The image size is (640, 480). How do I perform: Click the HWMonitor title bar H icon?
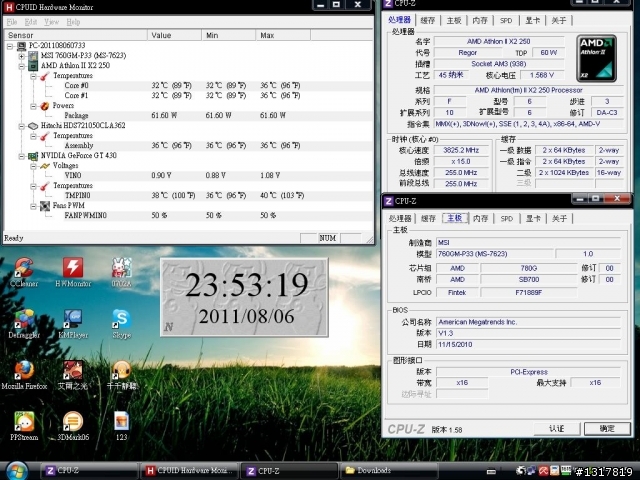[9, 7]
